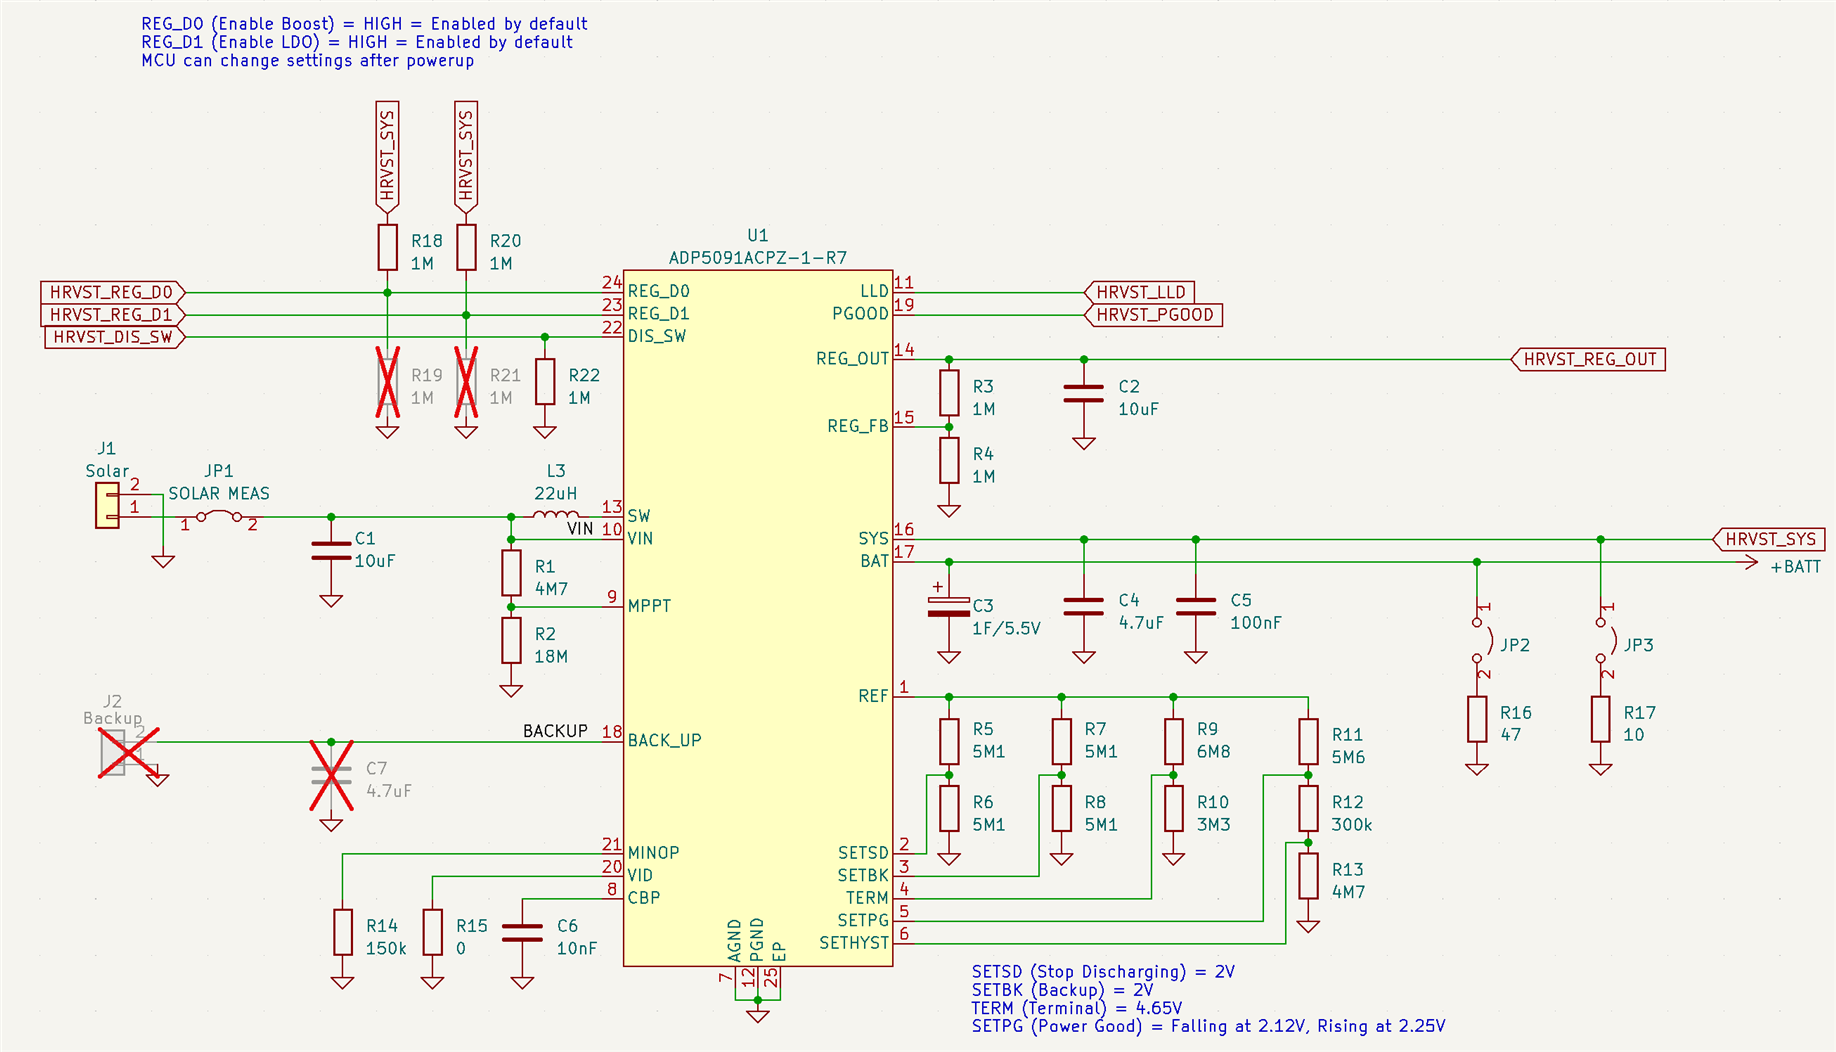Select the SETSD Stop Discharging annotation text

pyautogui.click(x=1103, y=972)
